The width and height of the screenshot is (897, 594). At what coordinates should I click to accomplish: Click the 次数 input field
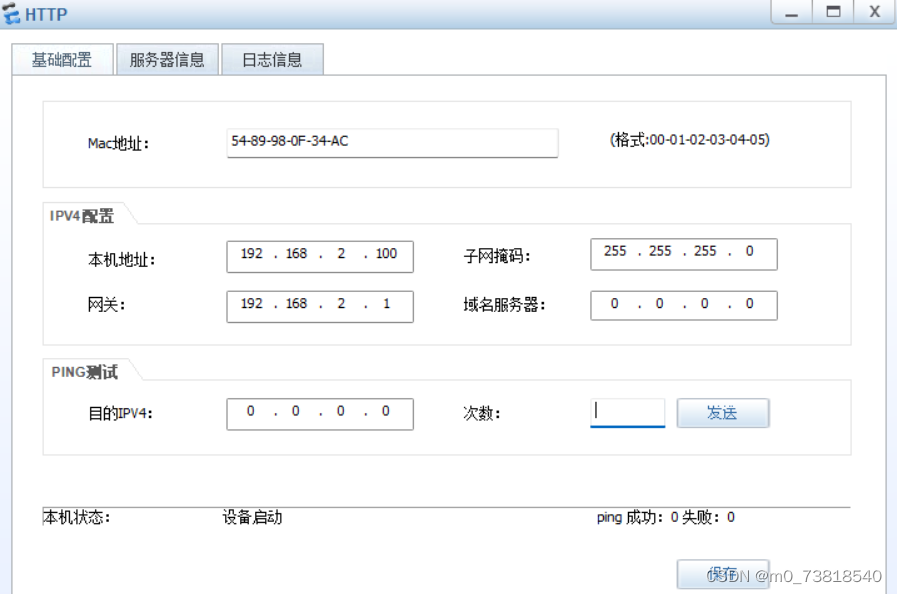(627, 411)
